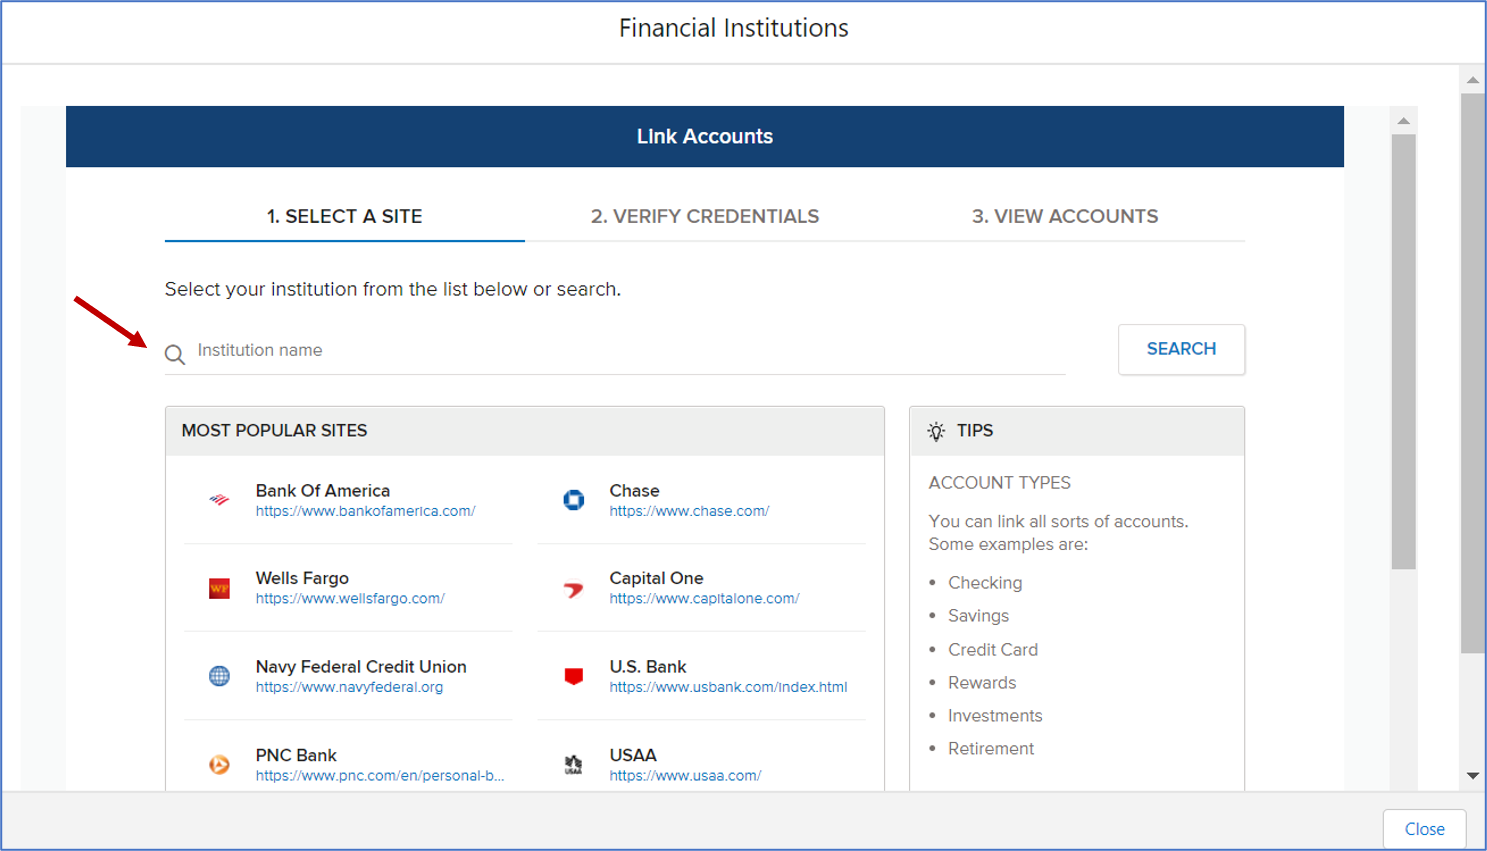This screenshot has width=1487, height=851.
Task: Click the Credit Card list item
Action: (x=993, y=650)
